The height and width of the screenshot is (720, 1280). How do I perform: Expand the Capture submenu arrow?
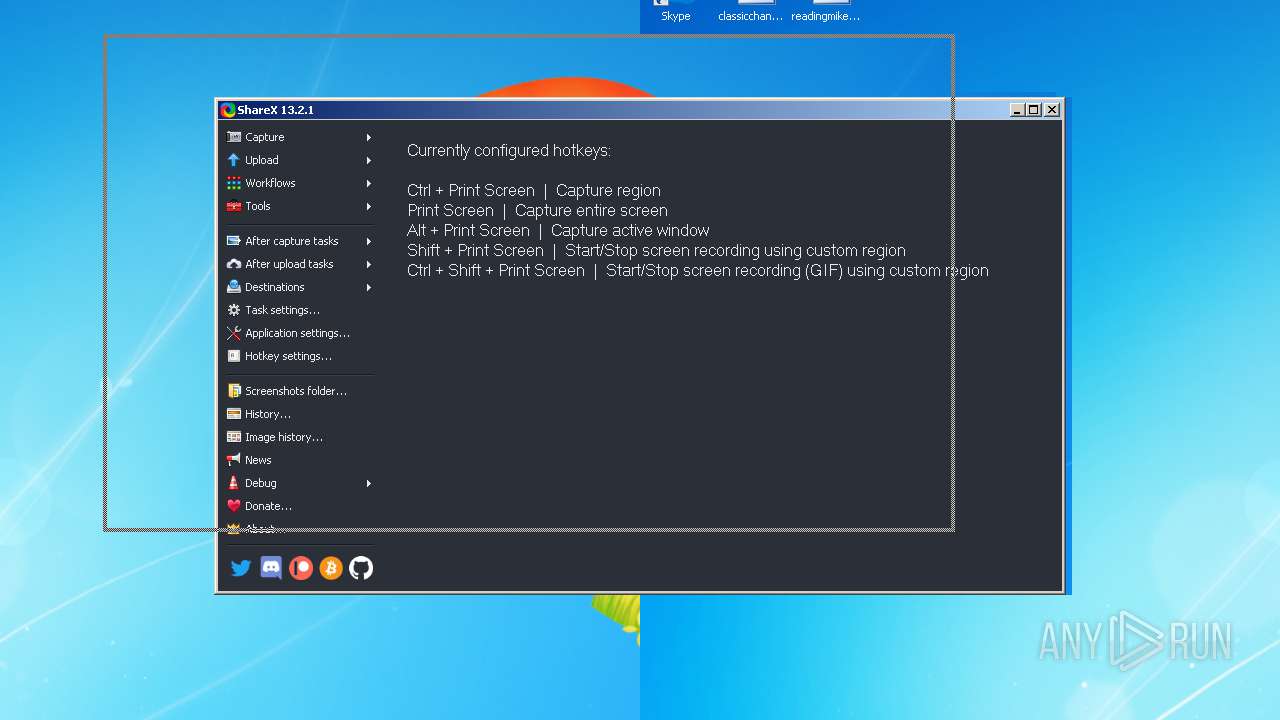[x=369, y=137]
